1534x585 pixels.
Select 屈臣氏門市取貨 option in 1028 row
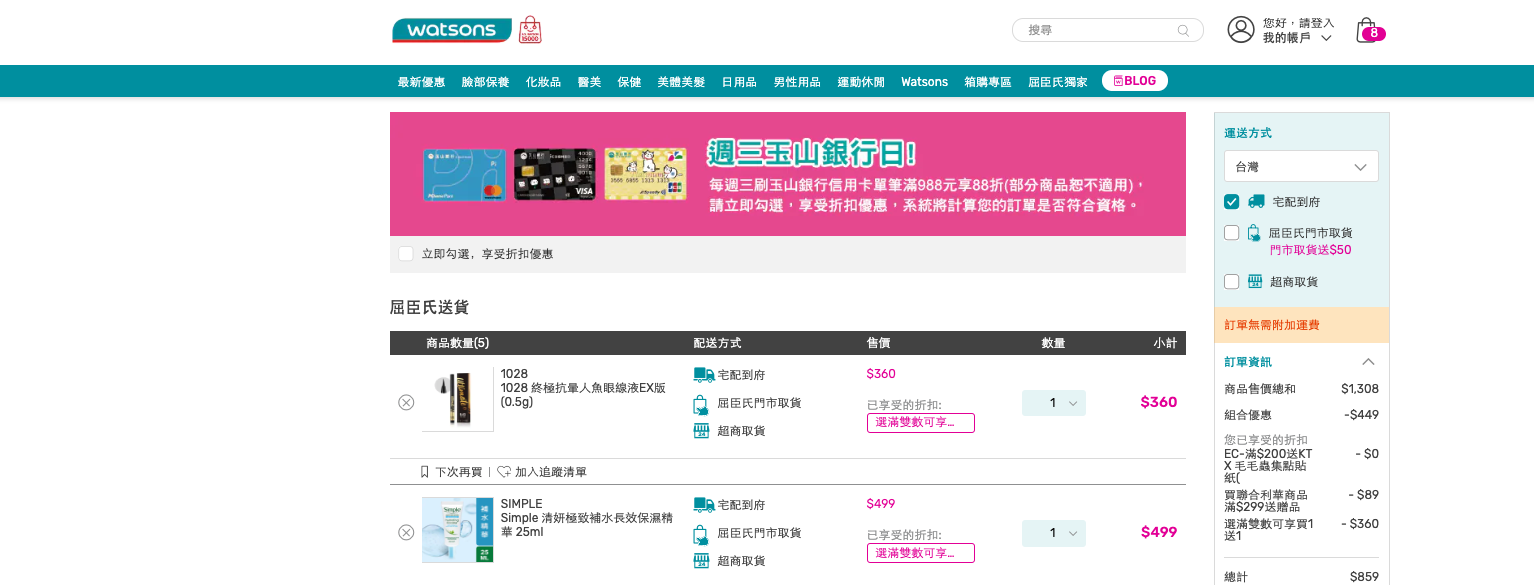point(760,403)
